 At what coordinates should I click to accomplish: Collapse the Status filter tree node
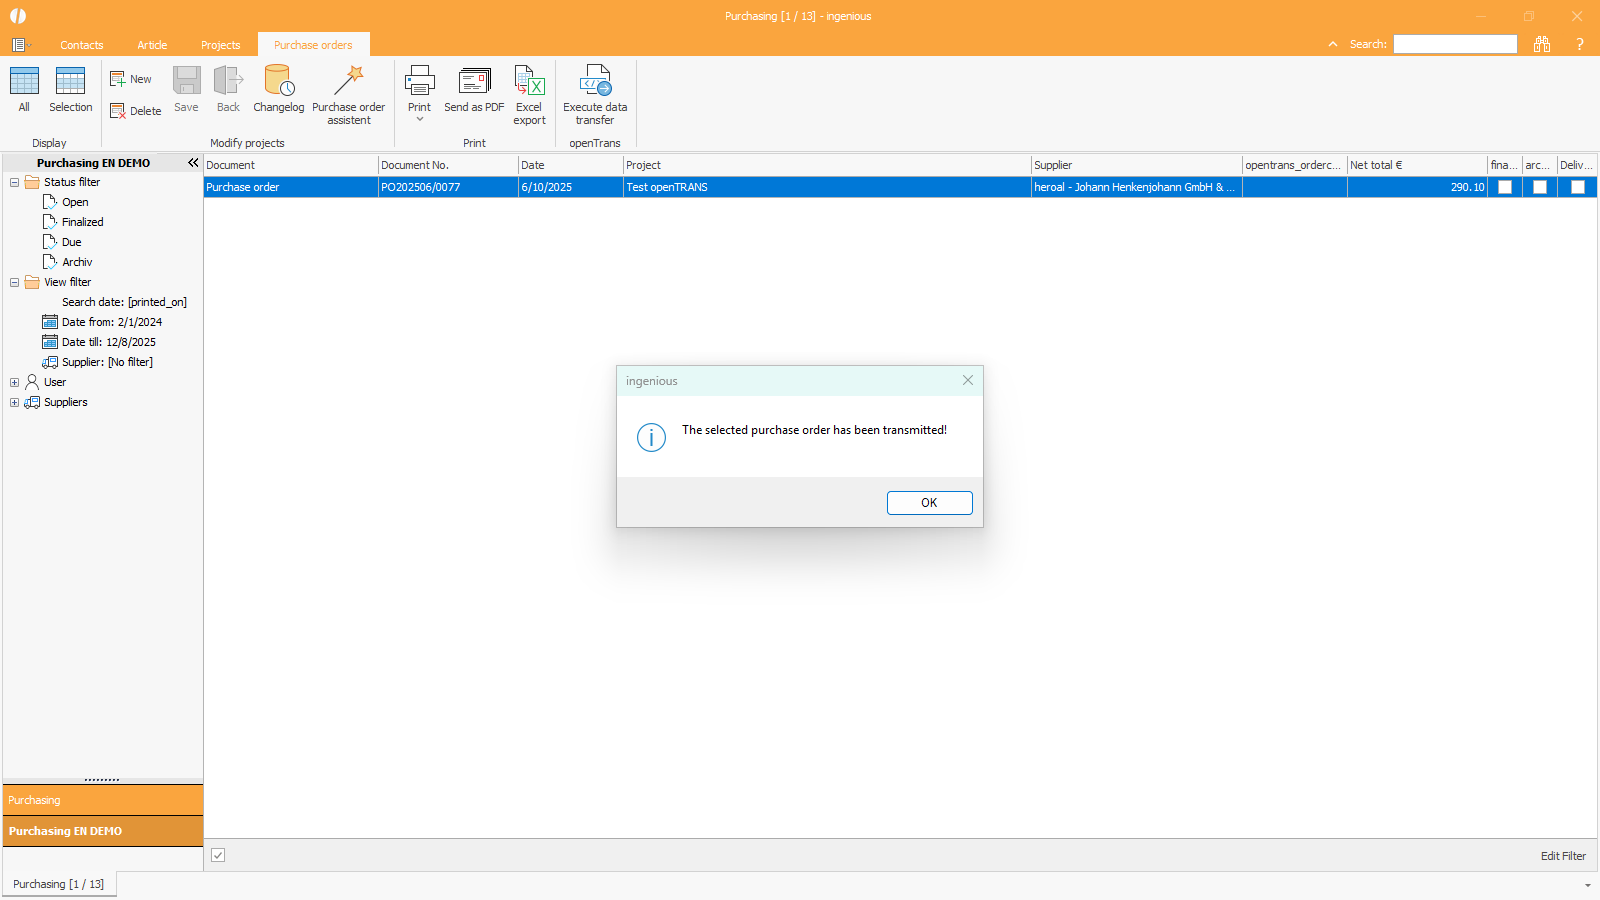click(x=14, y=182)
